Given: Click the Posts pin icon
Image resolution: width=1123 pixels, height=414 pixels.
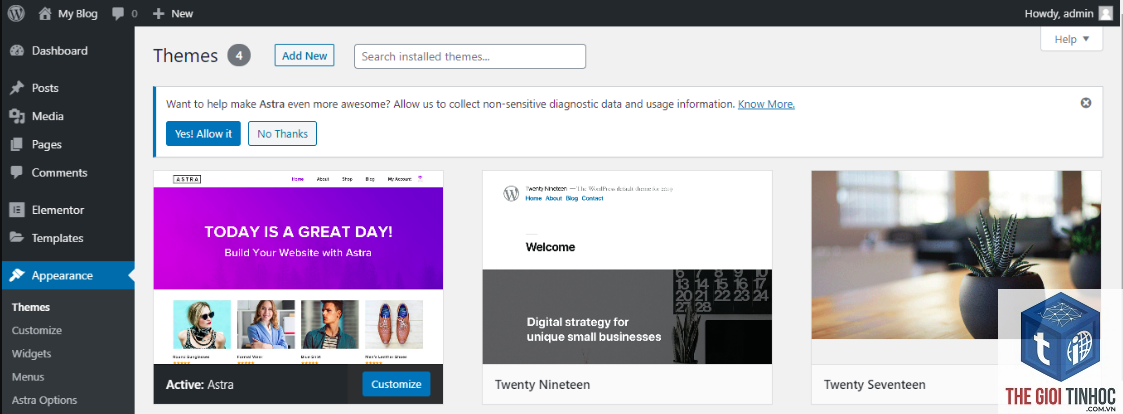Looking at the screenshot, I should [17, 88].
